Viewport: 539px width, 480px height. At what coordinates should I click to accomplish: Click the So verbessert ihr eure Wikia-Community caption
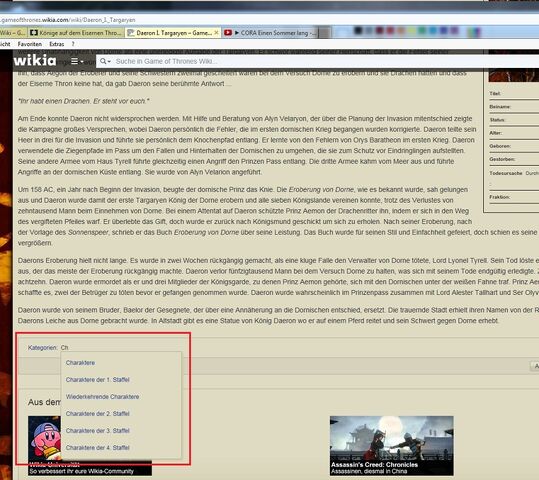click(x=81, y=471)
